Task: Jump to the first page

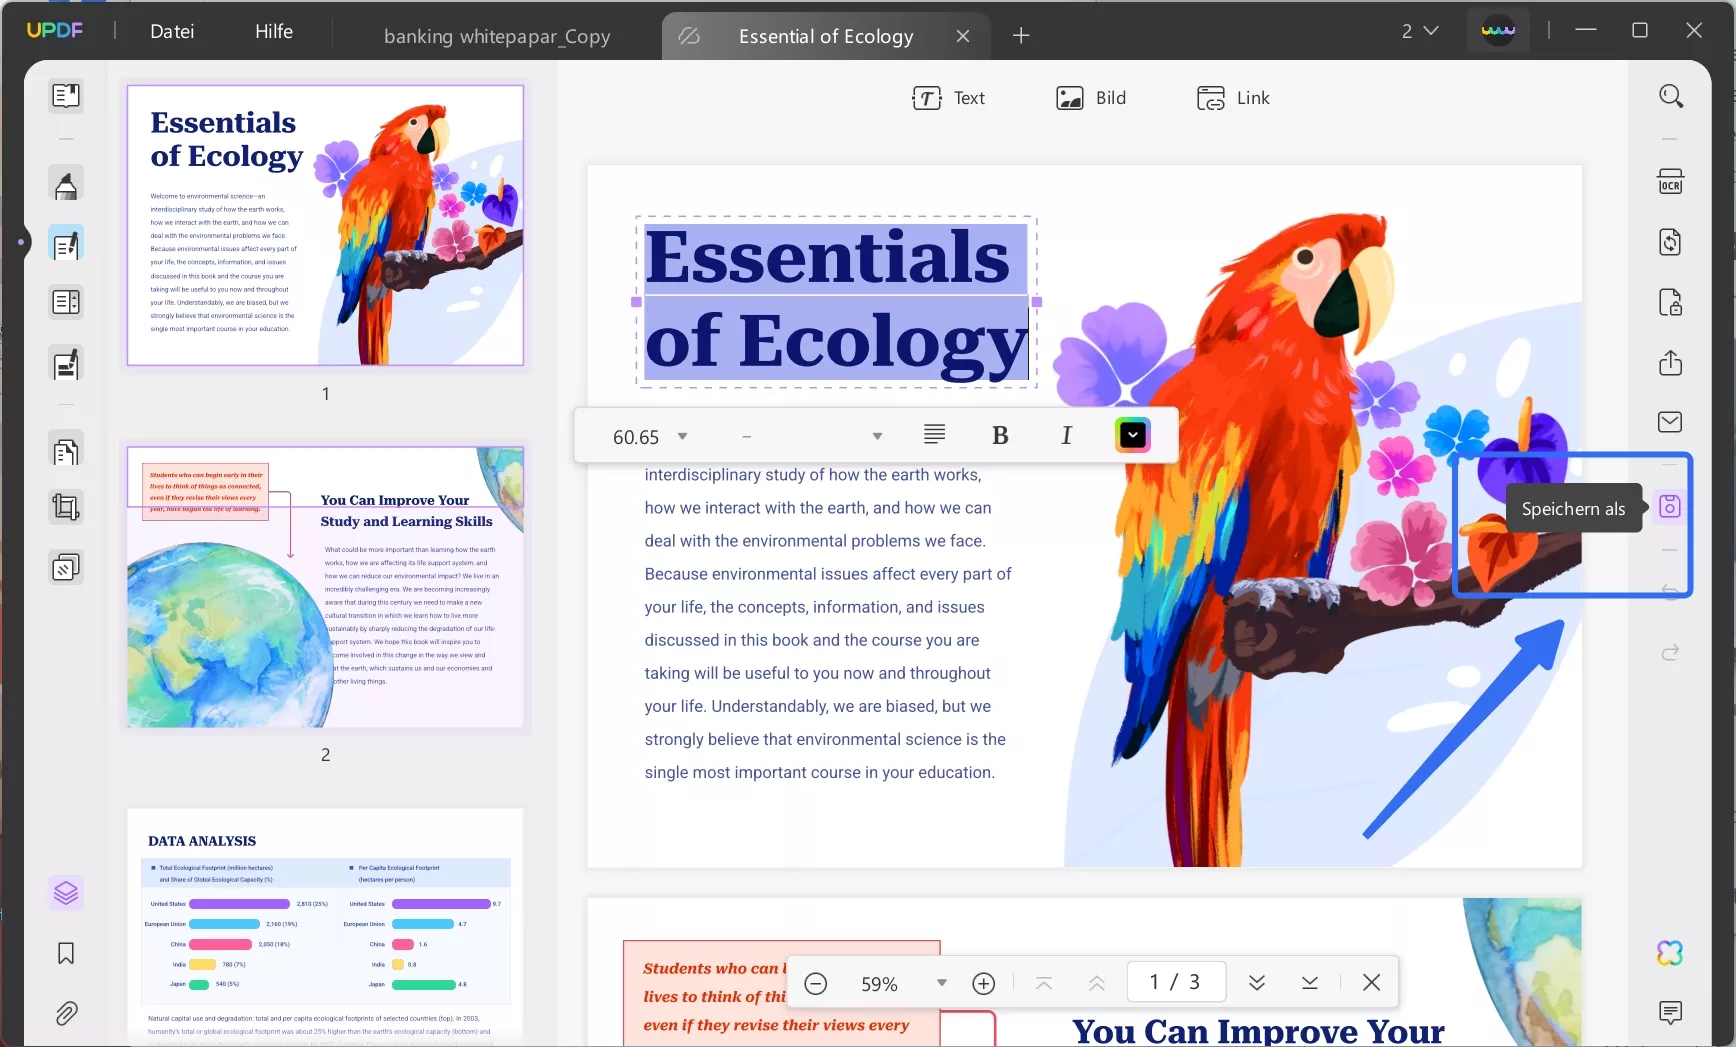Action: (1044, 983)
